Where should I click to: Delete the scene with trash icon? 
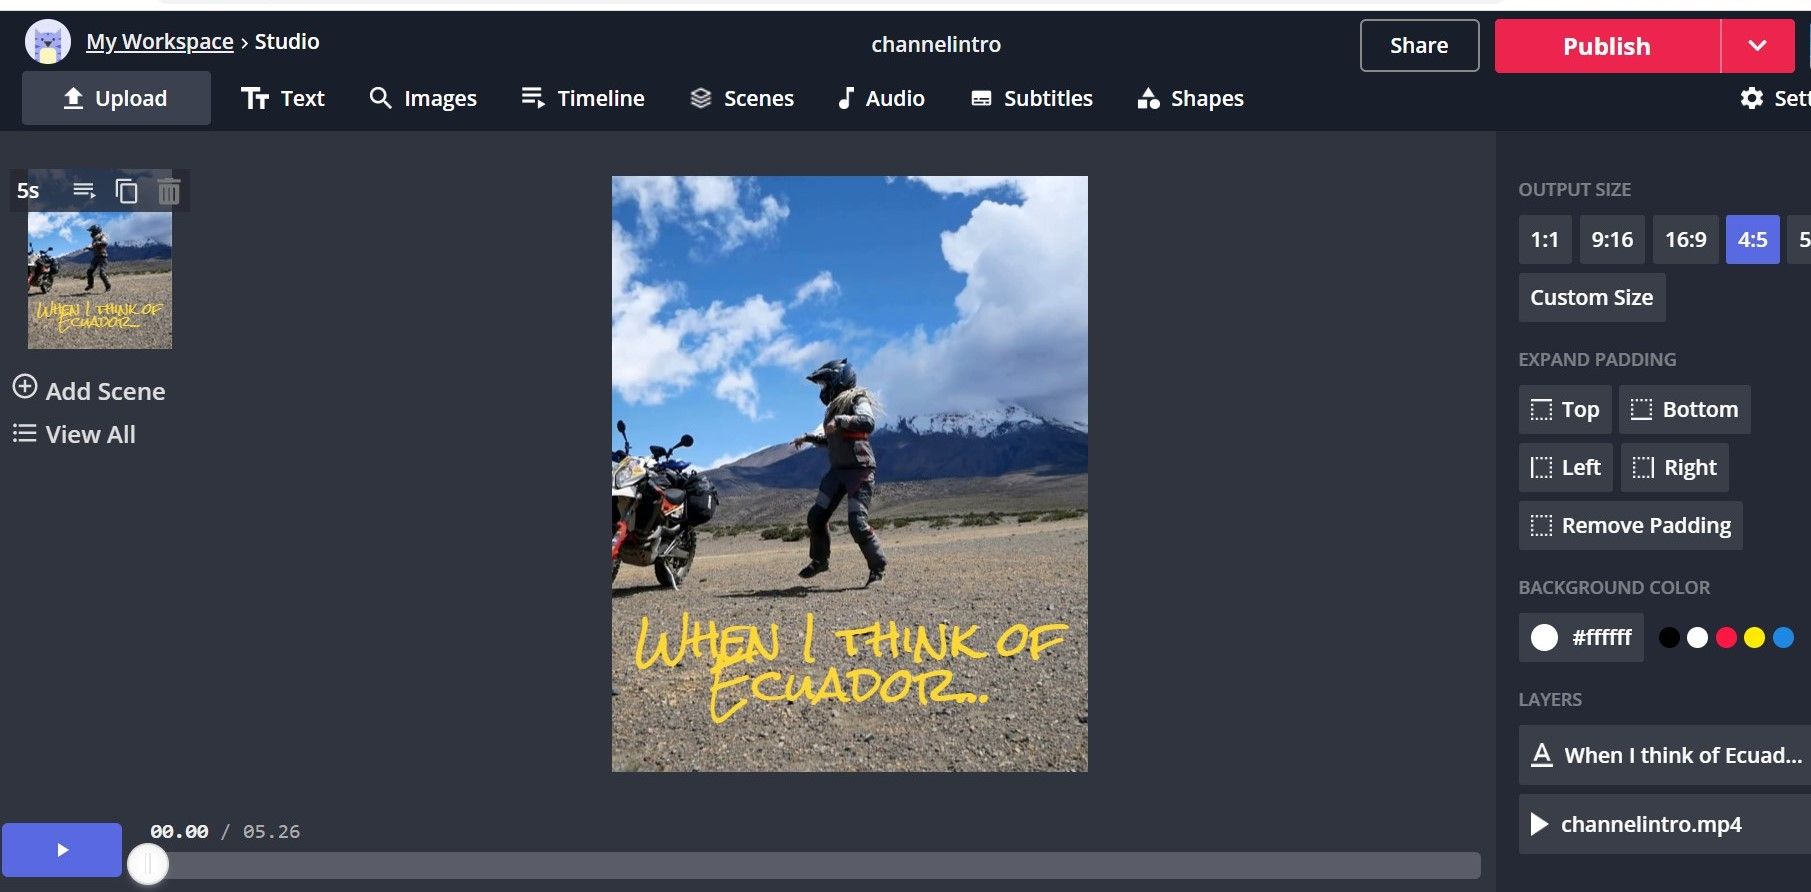169,191
